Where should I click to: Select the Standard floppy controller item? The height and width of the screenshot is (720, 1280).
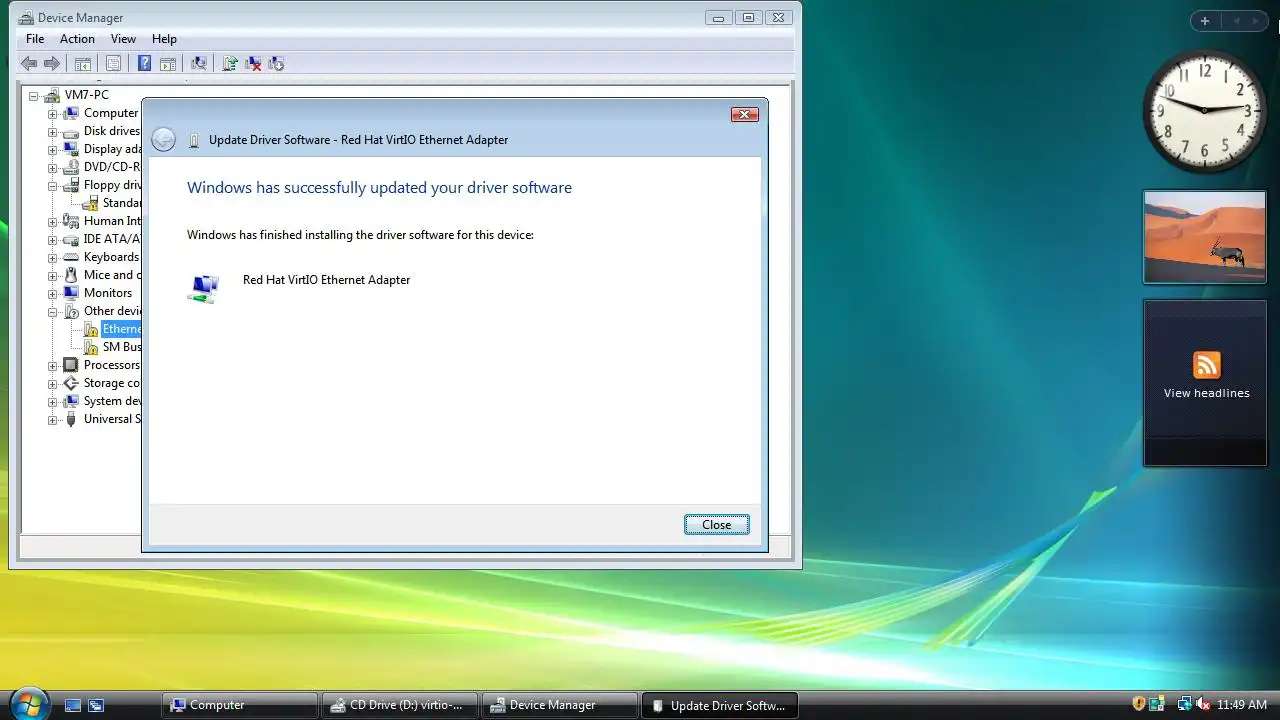pos(122,203)
